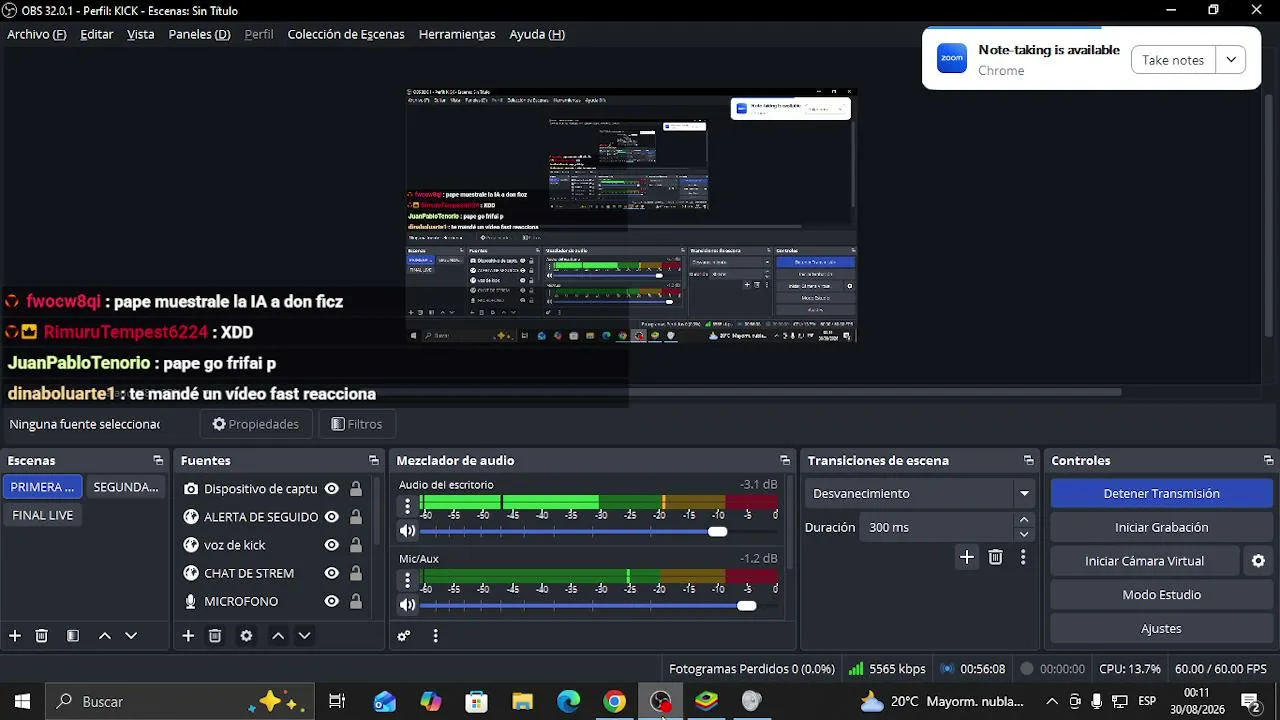This screenshot has height=720, width=1280.
Task: Click Iniciar Grabación button
Action: 1161,527
